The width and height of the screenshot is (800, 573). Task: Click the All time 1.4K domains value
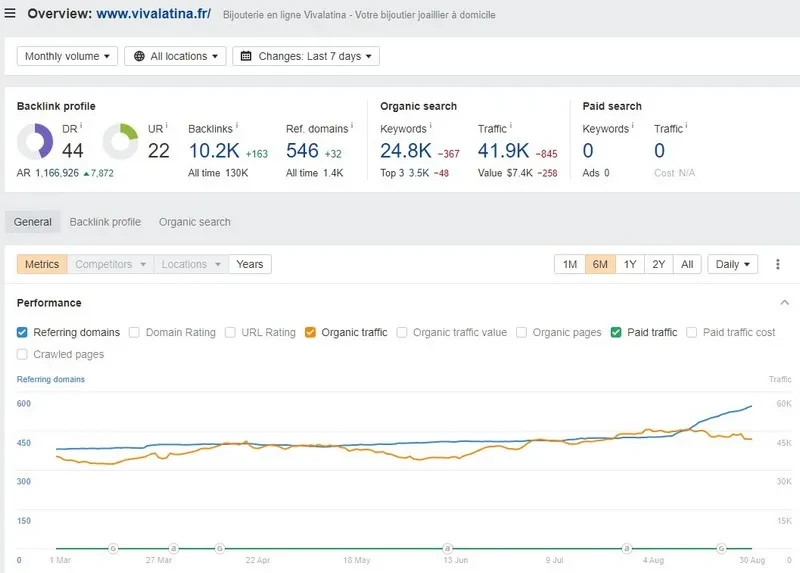[x=333, y=173]
